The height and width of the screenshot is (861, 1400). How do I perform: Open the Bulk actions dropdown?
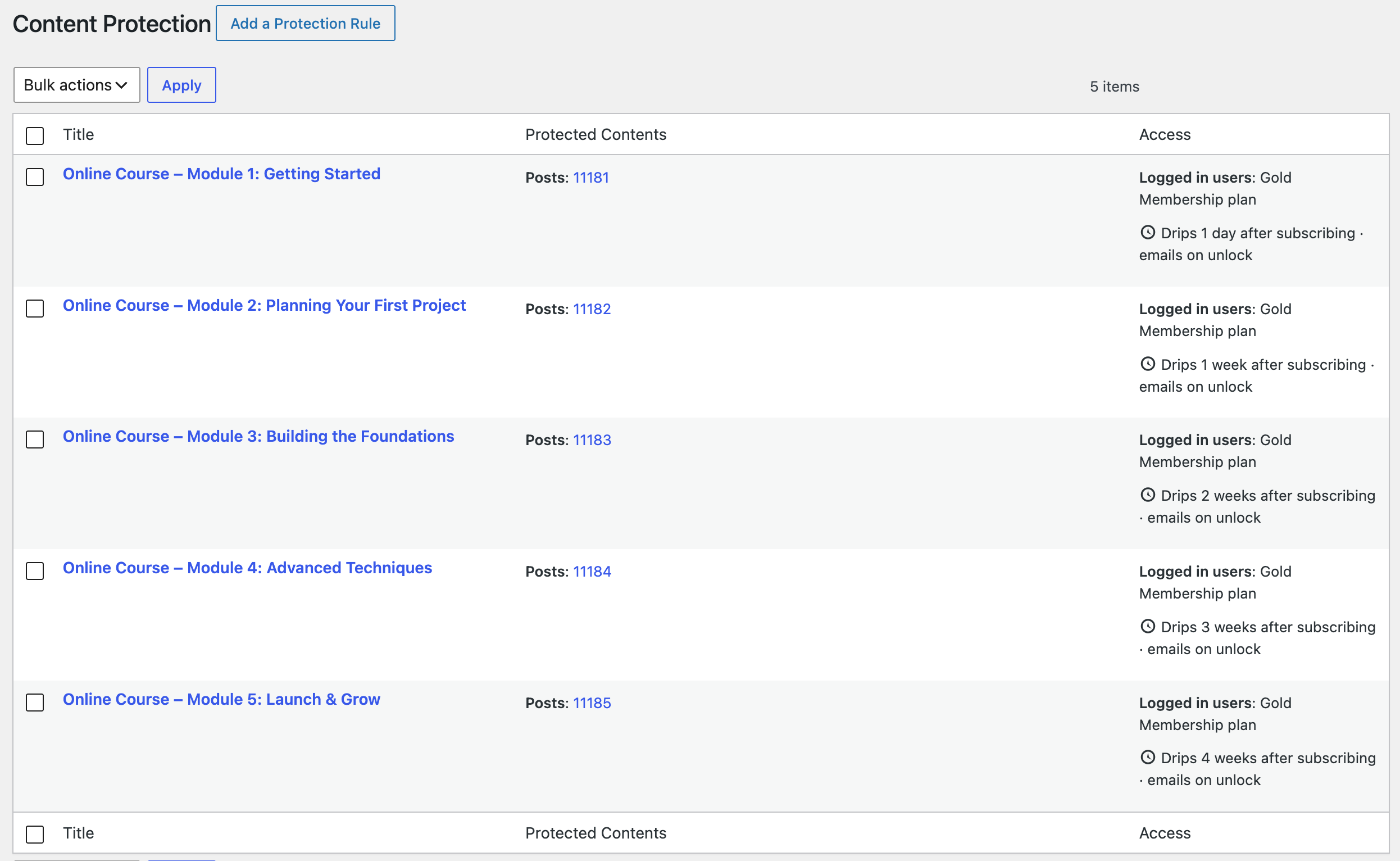tap(77, 85)
